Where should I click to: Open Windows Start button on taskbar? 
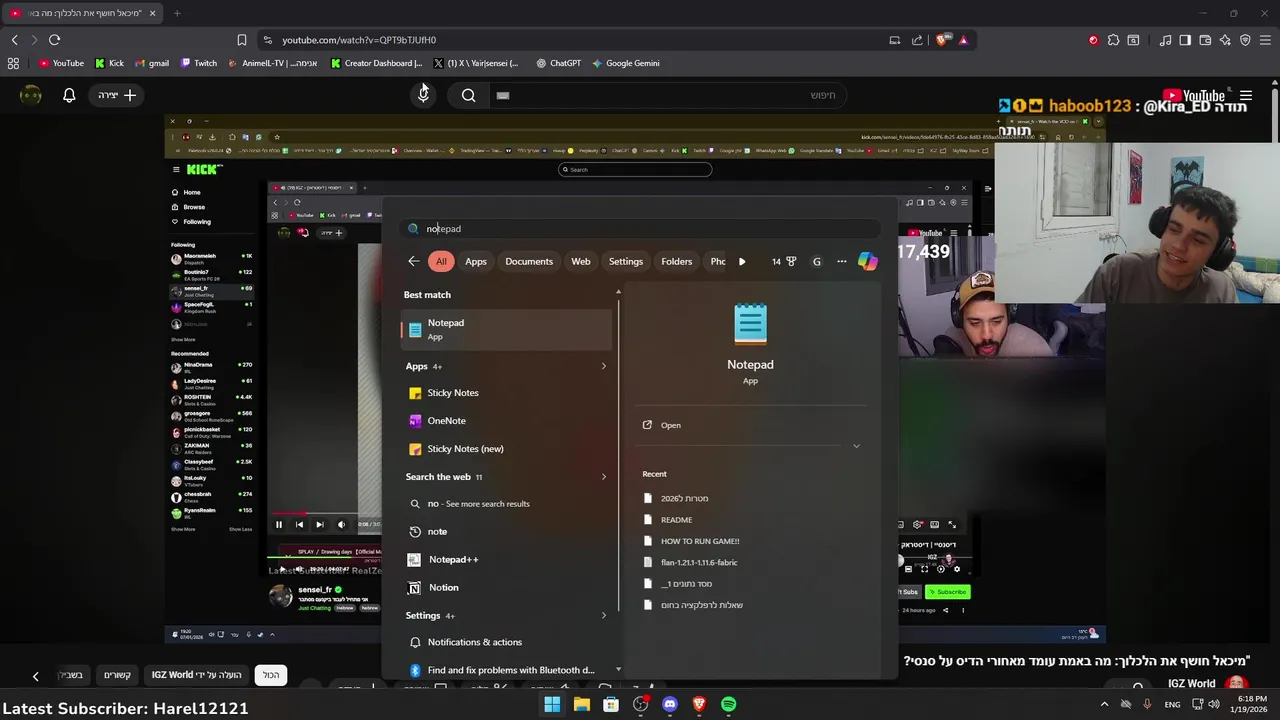tap(552, 704)
